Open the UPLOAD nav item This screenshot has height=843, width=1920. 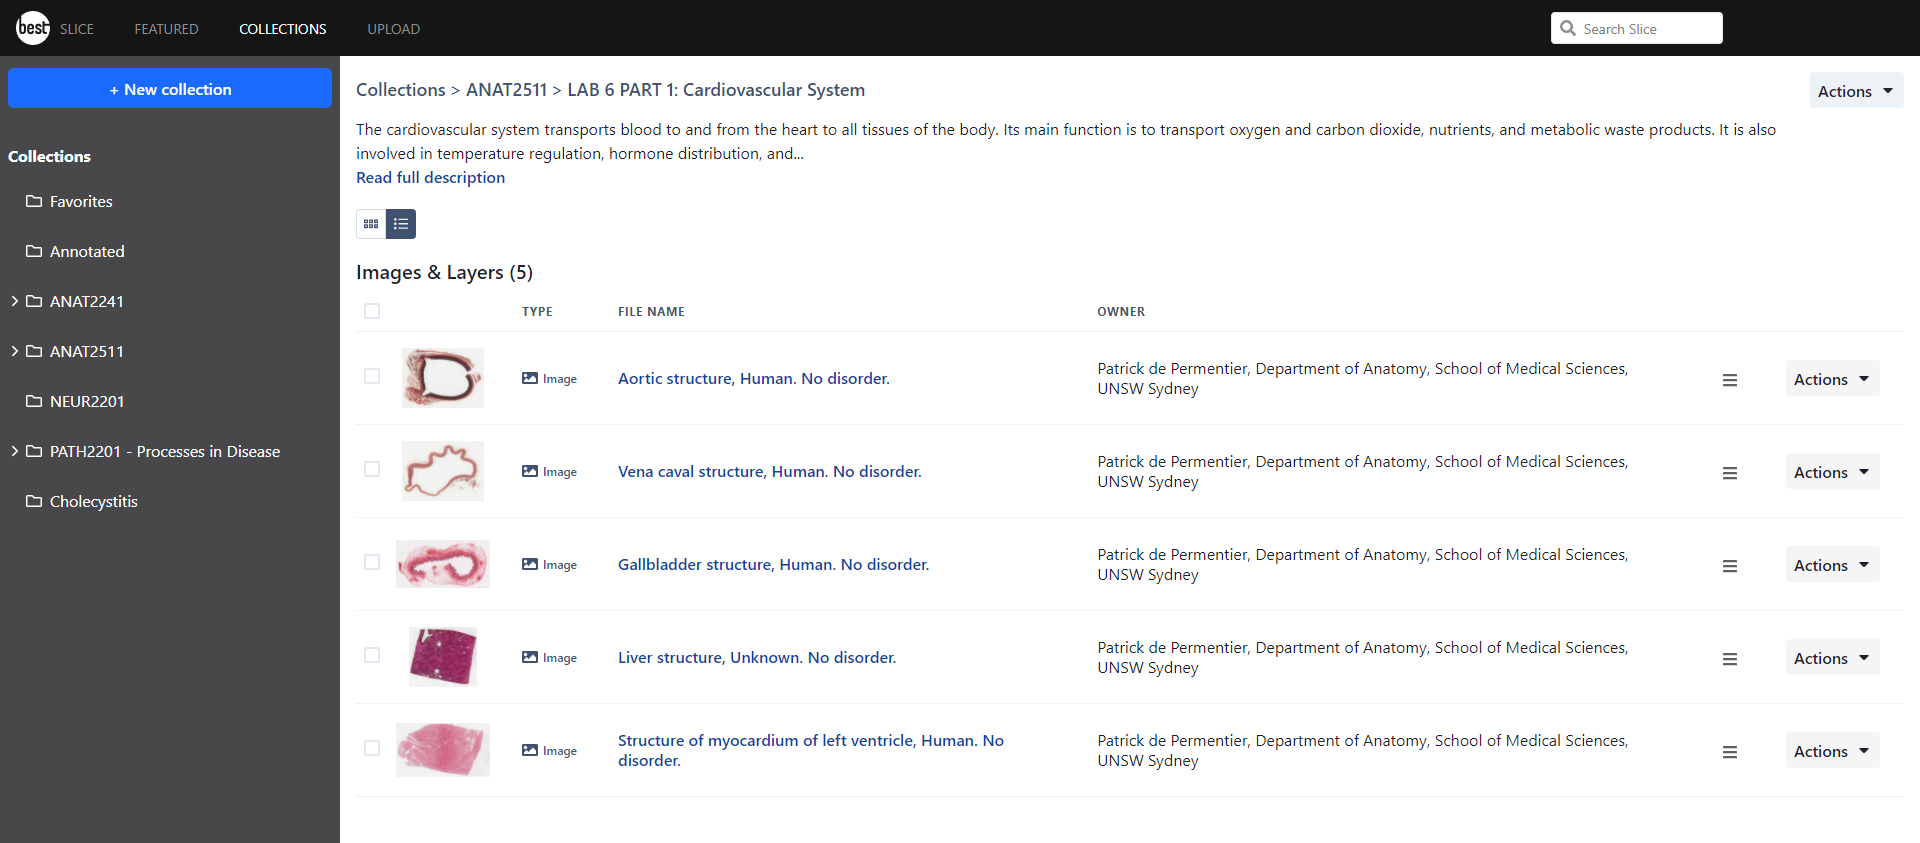(x=393, y=29)
